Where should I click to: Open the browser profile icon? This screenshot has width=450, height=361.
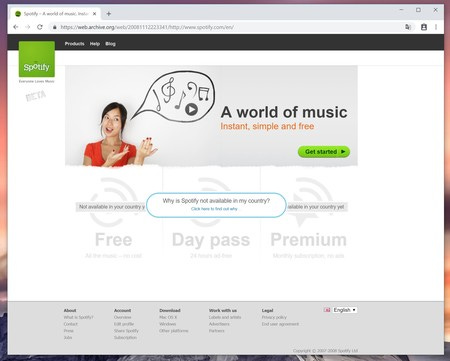[x=424, y=27]
